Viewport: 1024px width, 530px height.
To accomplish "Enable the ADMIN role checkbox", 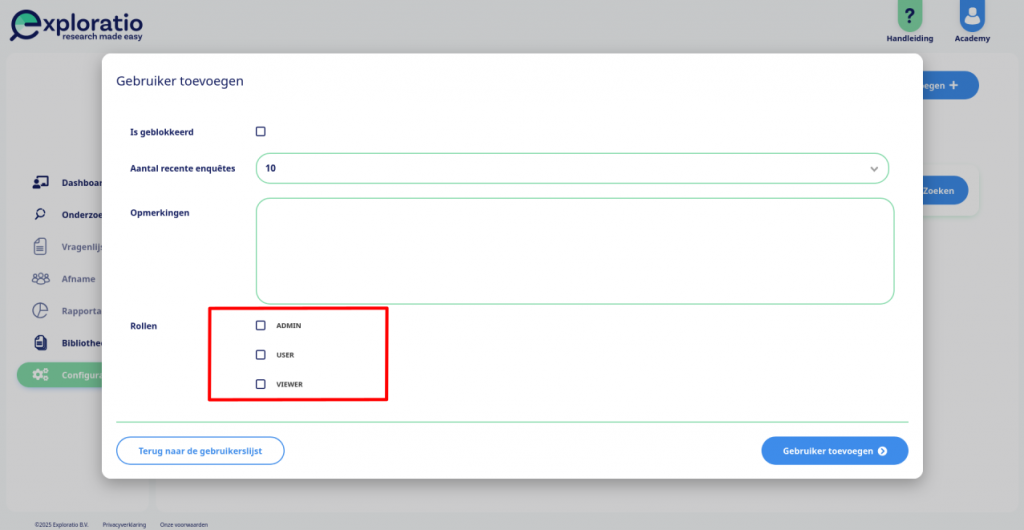I will 261,325.
